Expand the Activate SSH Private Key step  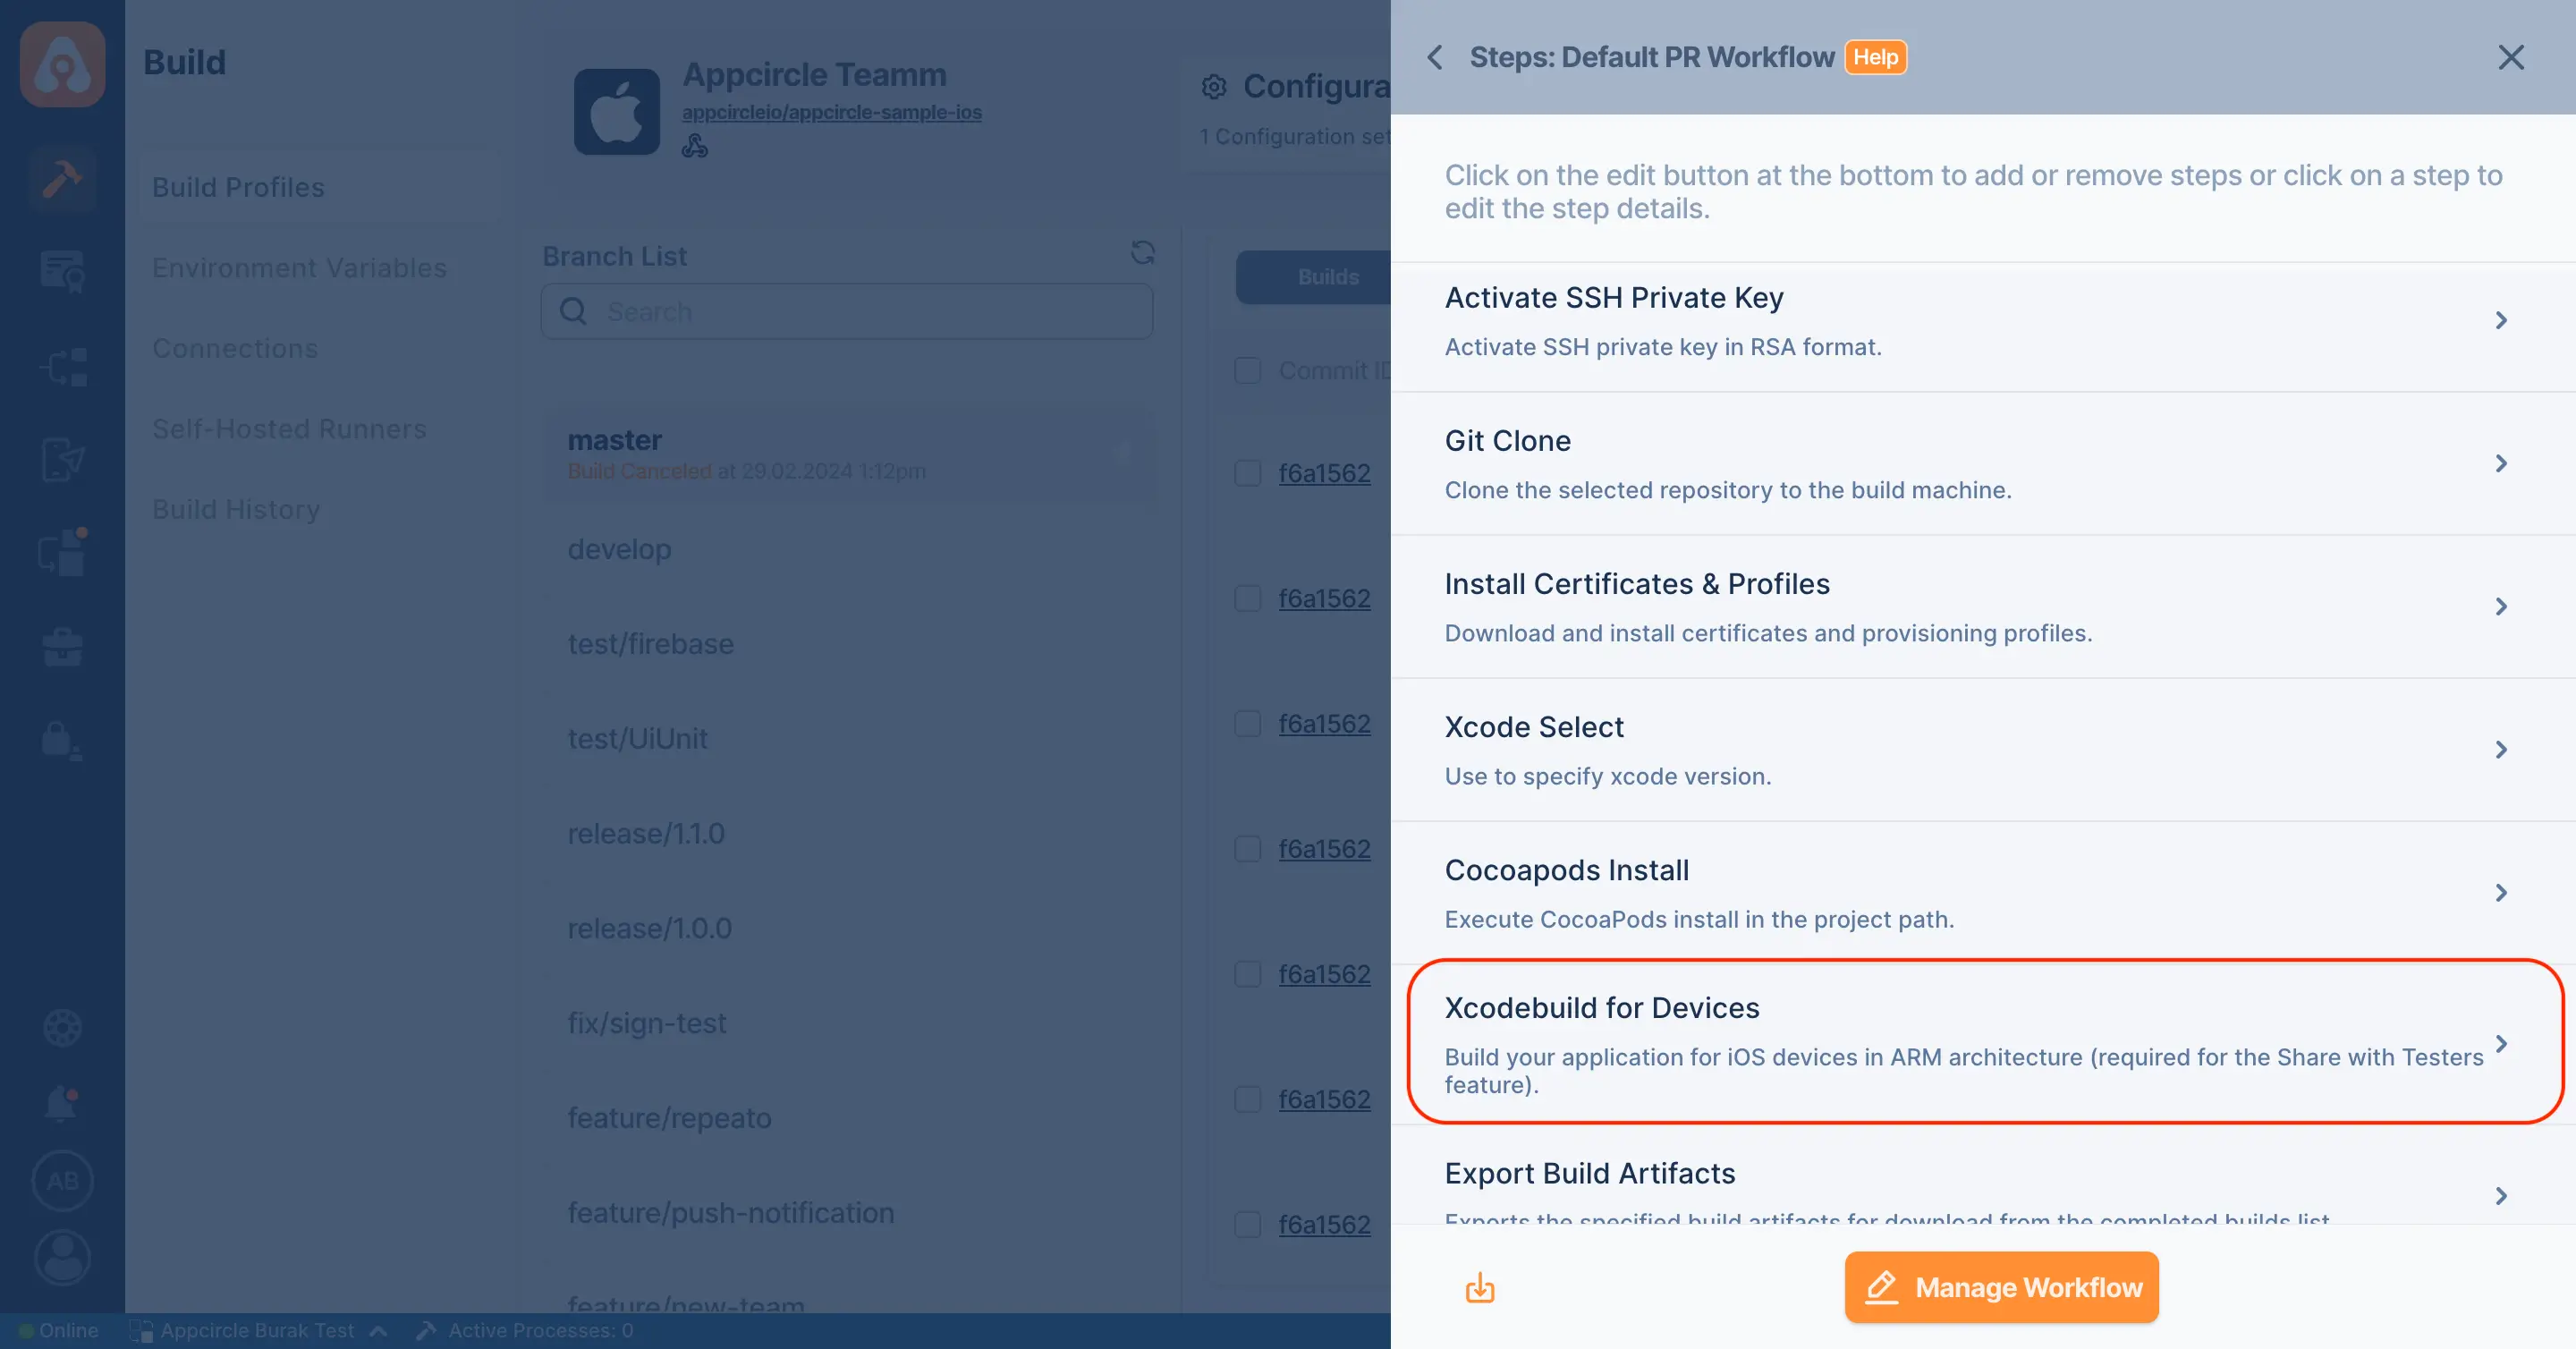point(2501,320)
